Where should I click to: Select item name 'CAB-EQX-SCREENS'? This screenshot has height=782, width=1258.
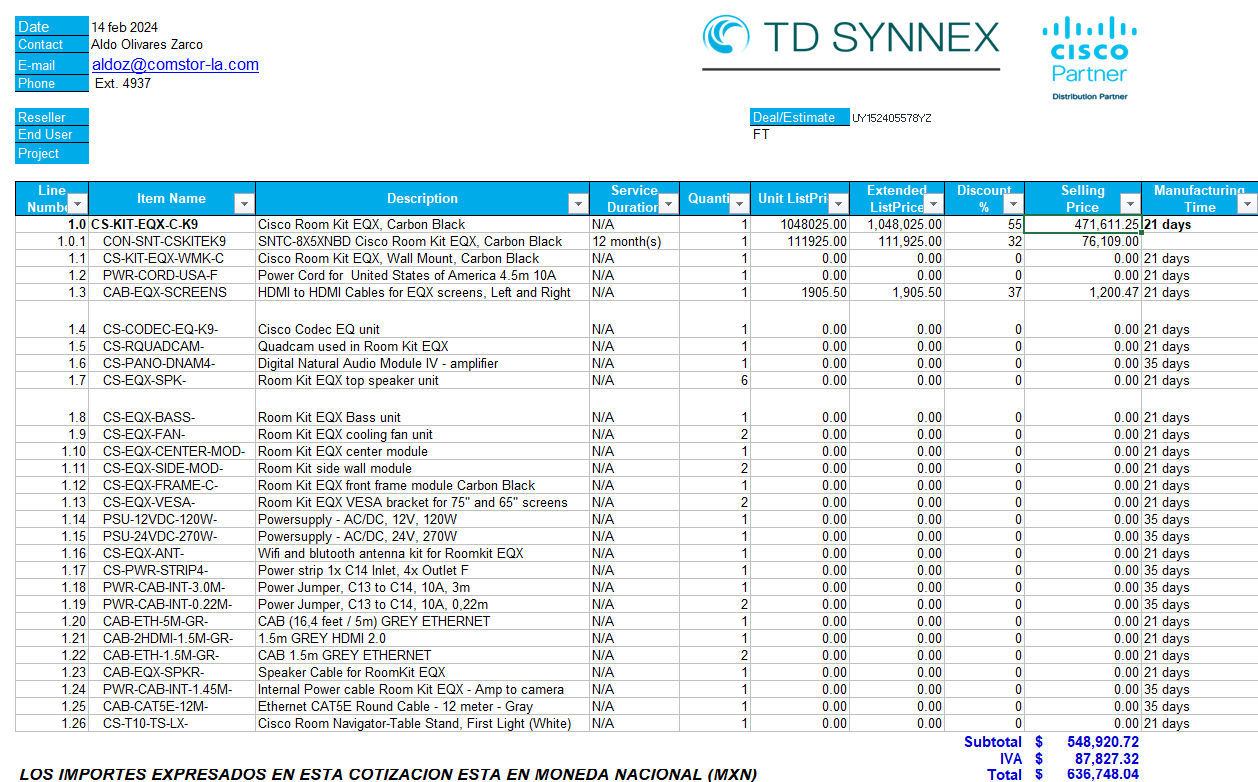(165, 293)
